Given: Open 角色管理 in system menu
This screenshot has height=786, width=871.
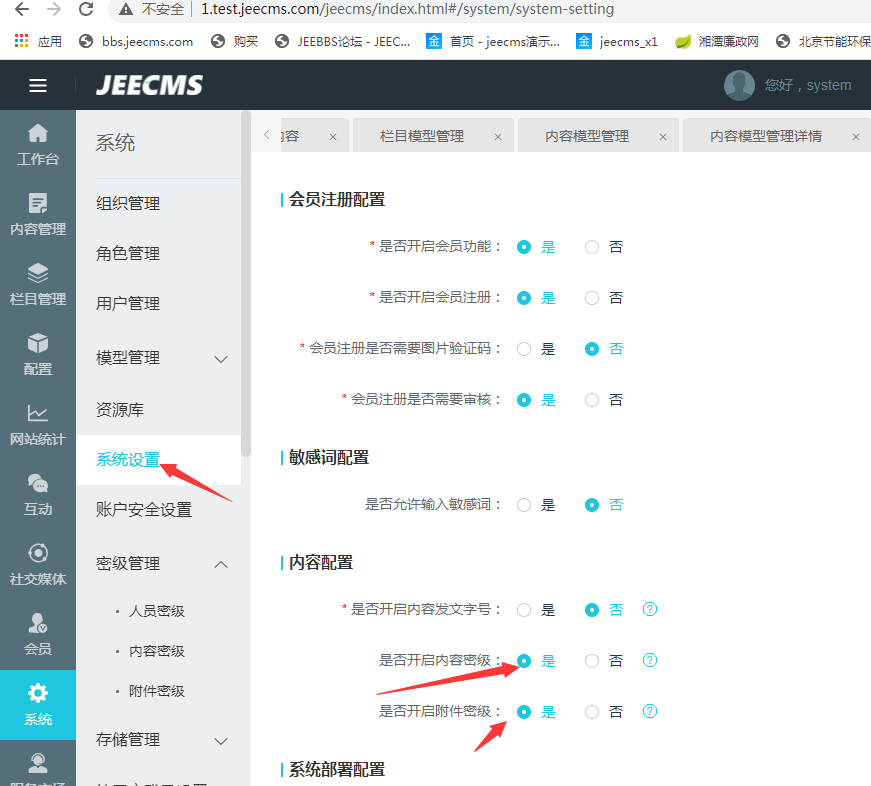Looking at the screenshot, I should click(x=128, y=253).
